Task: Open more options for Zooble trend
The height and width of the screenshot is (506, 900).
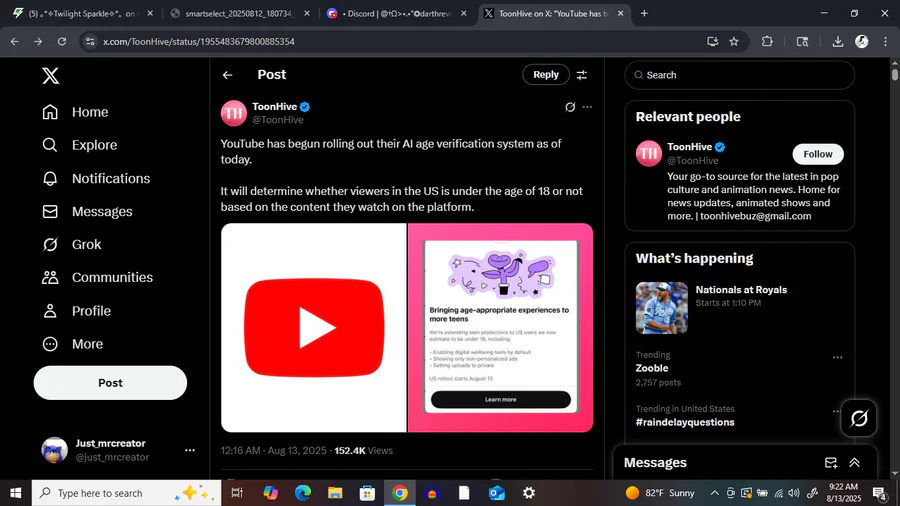Action: point(837,357)
